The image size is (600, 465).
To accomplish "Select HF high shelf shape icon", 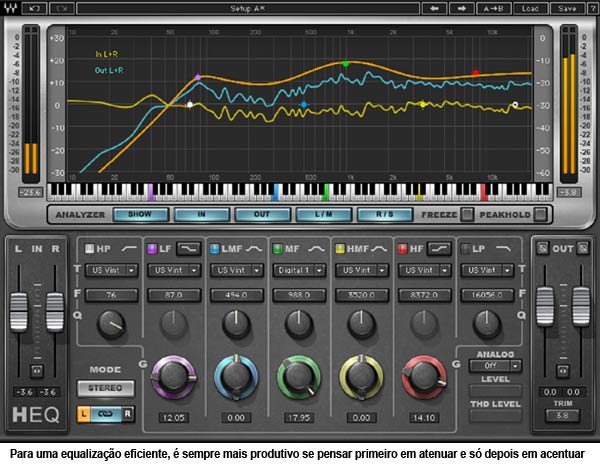I will [439, 249].
